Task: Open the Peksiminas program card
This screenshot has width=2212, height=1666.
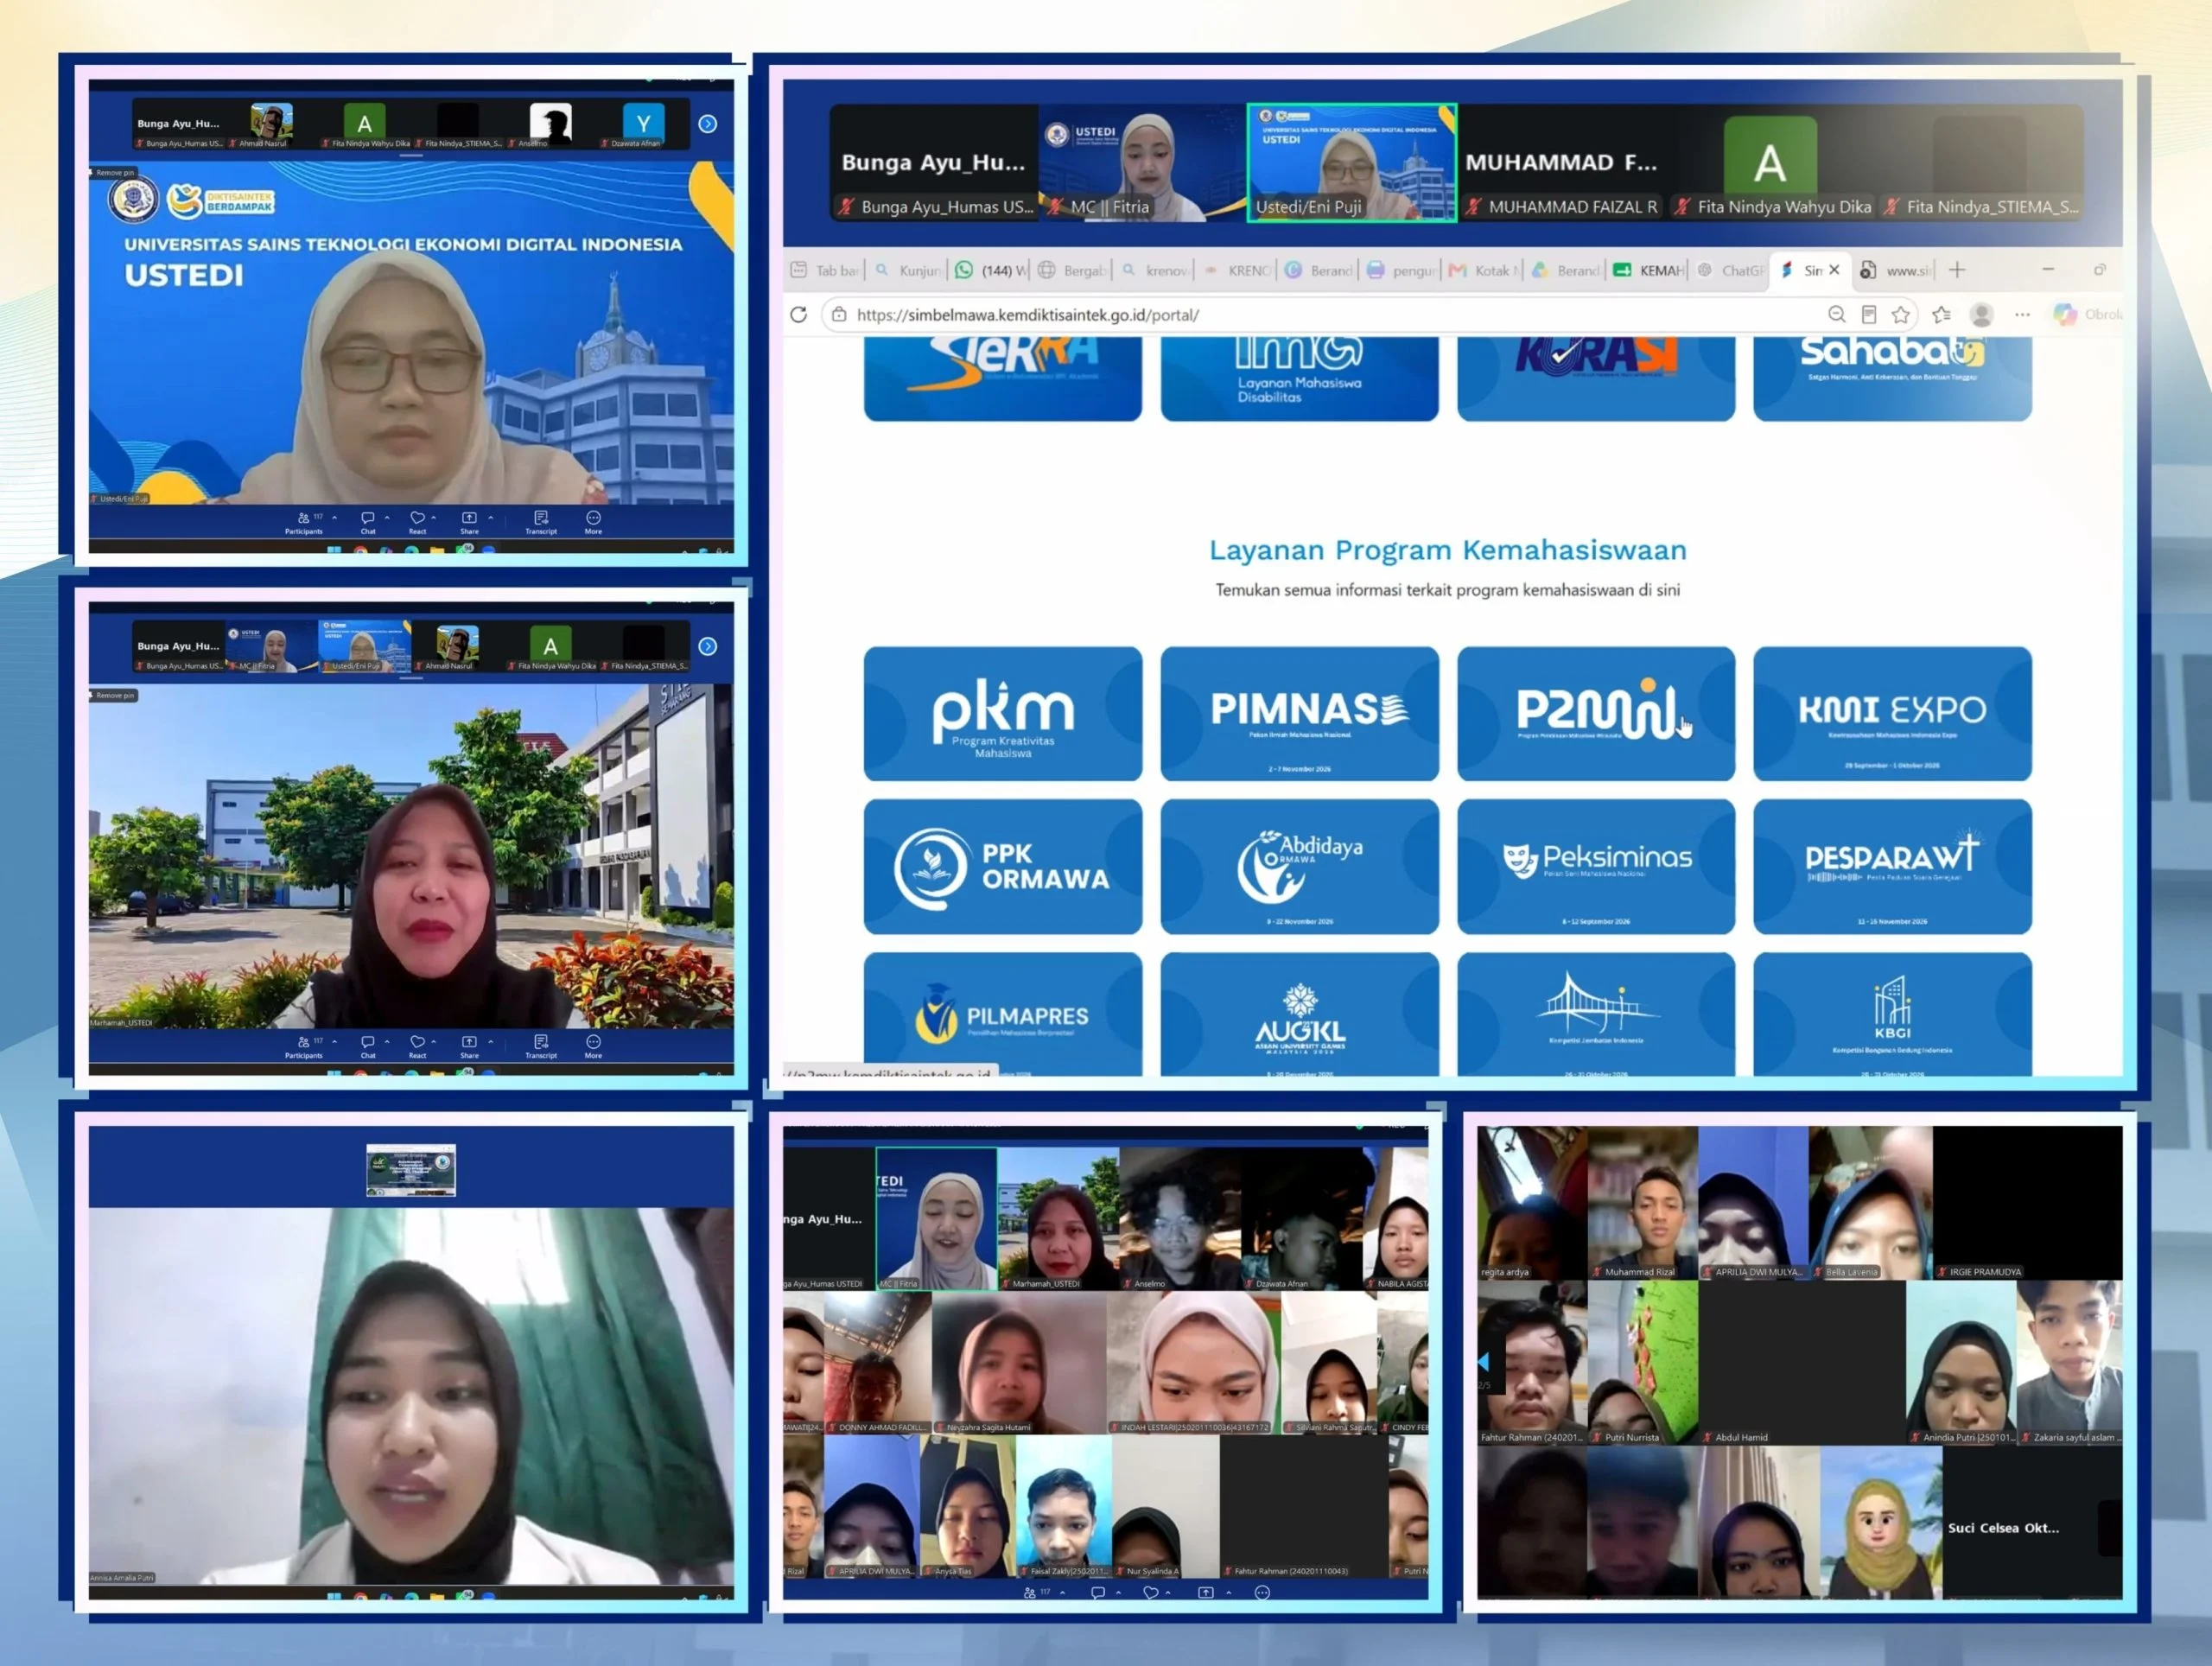Action: pyautogui.click(x=1596, y=866)
